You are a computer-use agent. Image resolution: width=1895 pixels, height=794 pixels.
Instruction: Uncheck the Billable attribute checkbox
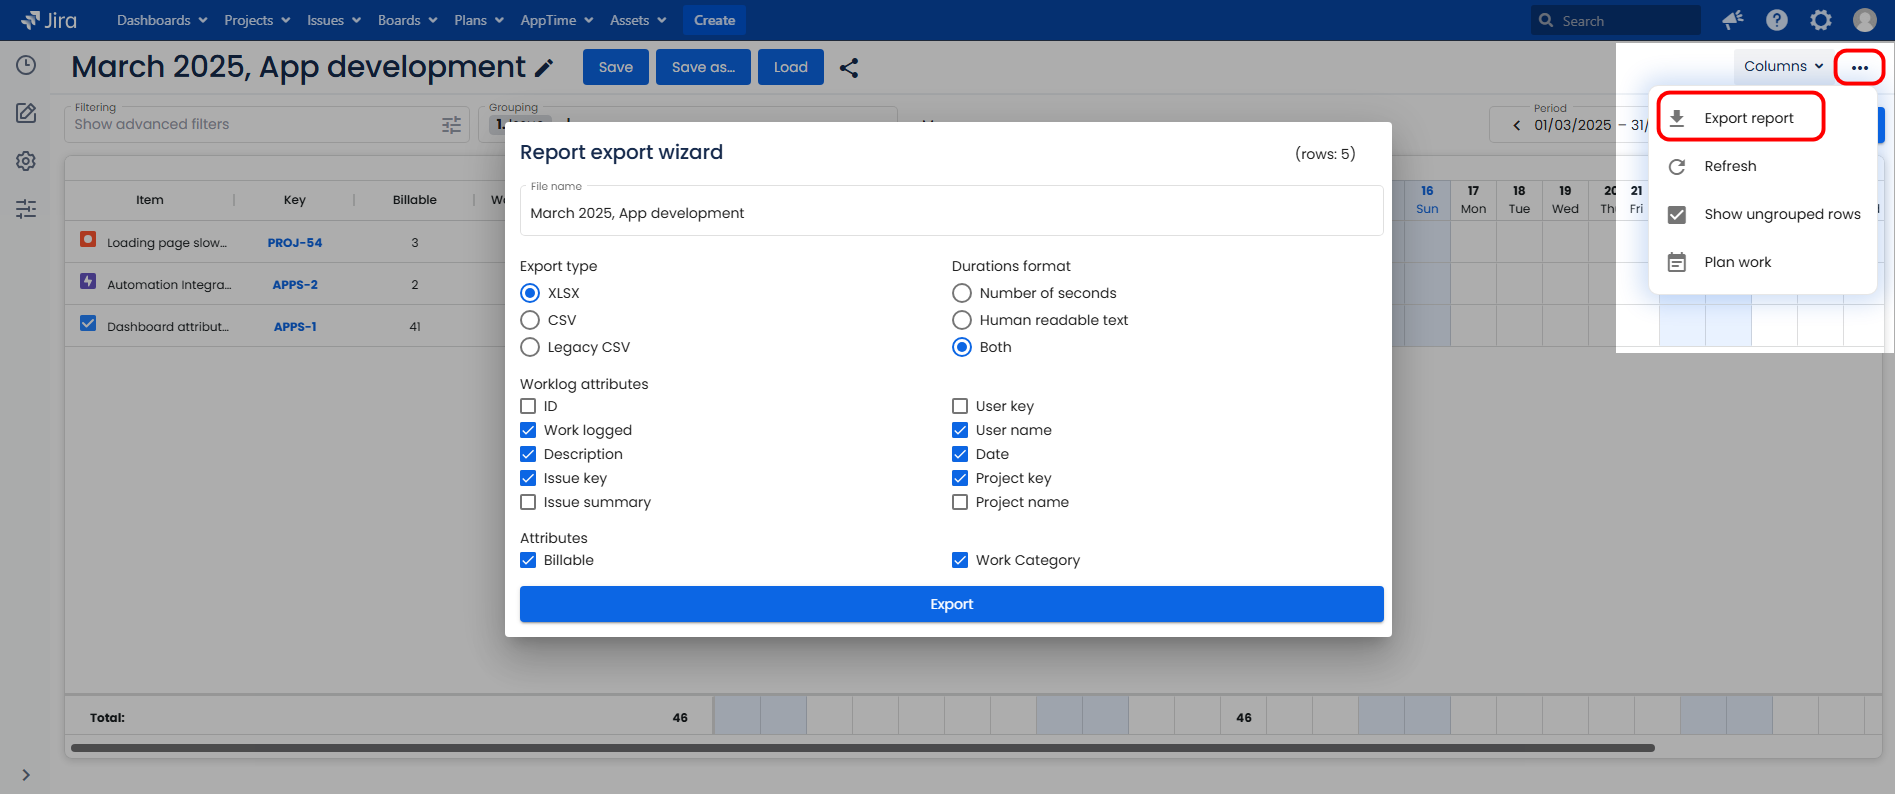(x=528, y=560)
